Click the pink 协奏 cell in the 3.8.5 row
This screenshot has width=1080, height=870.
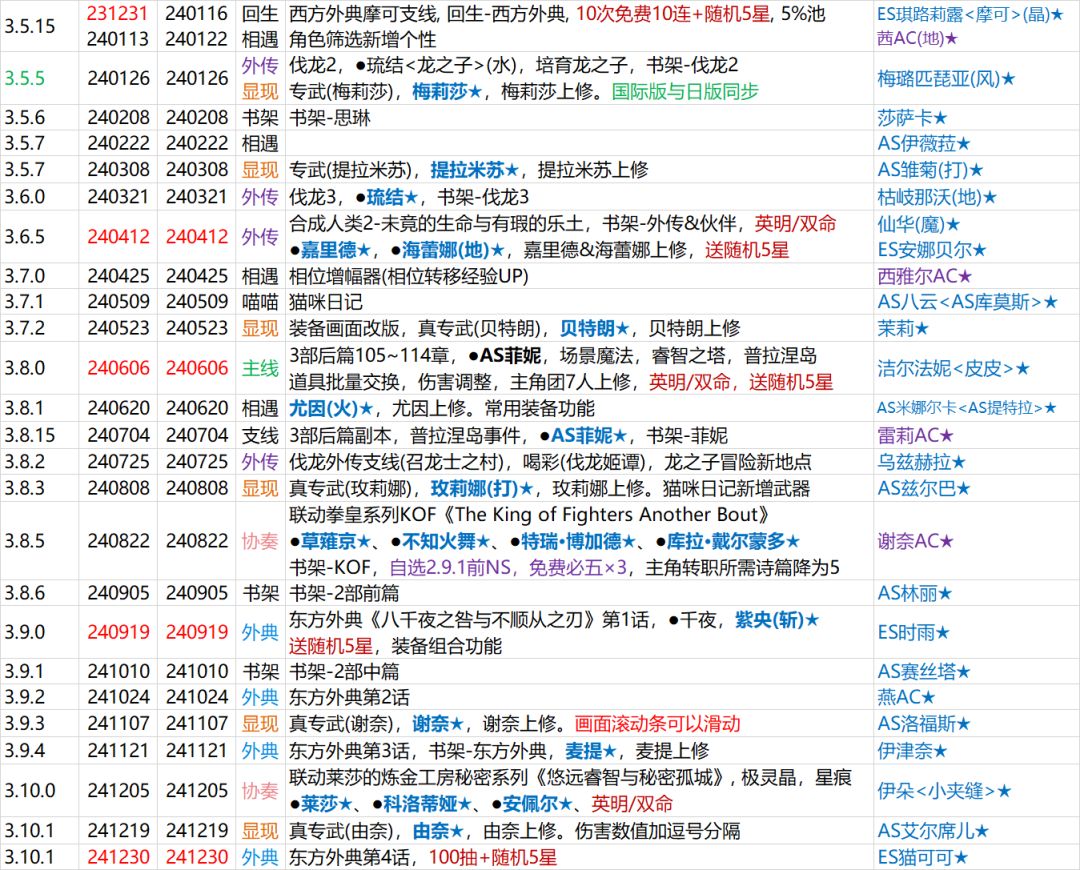[260, 541]
